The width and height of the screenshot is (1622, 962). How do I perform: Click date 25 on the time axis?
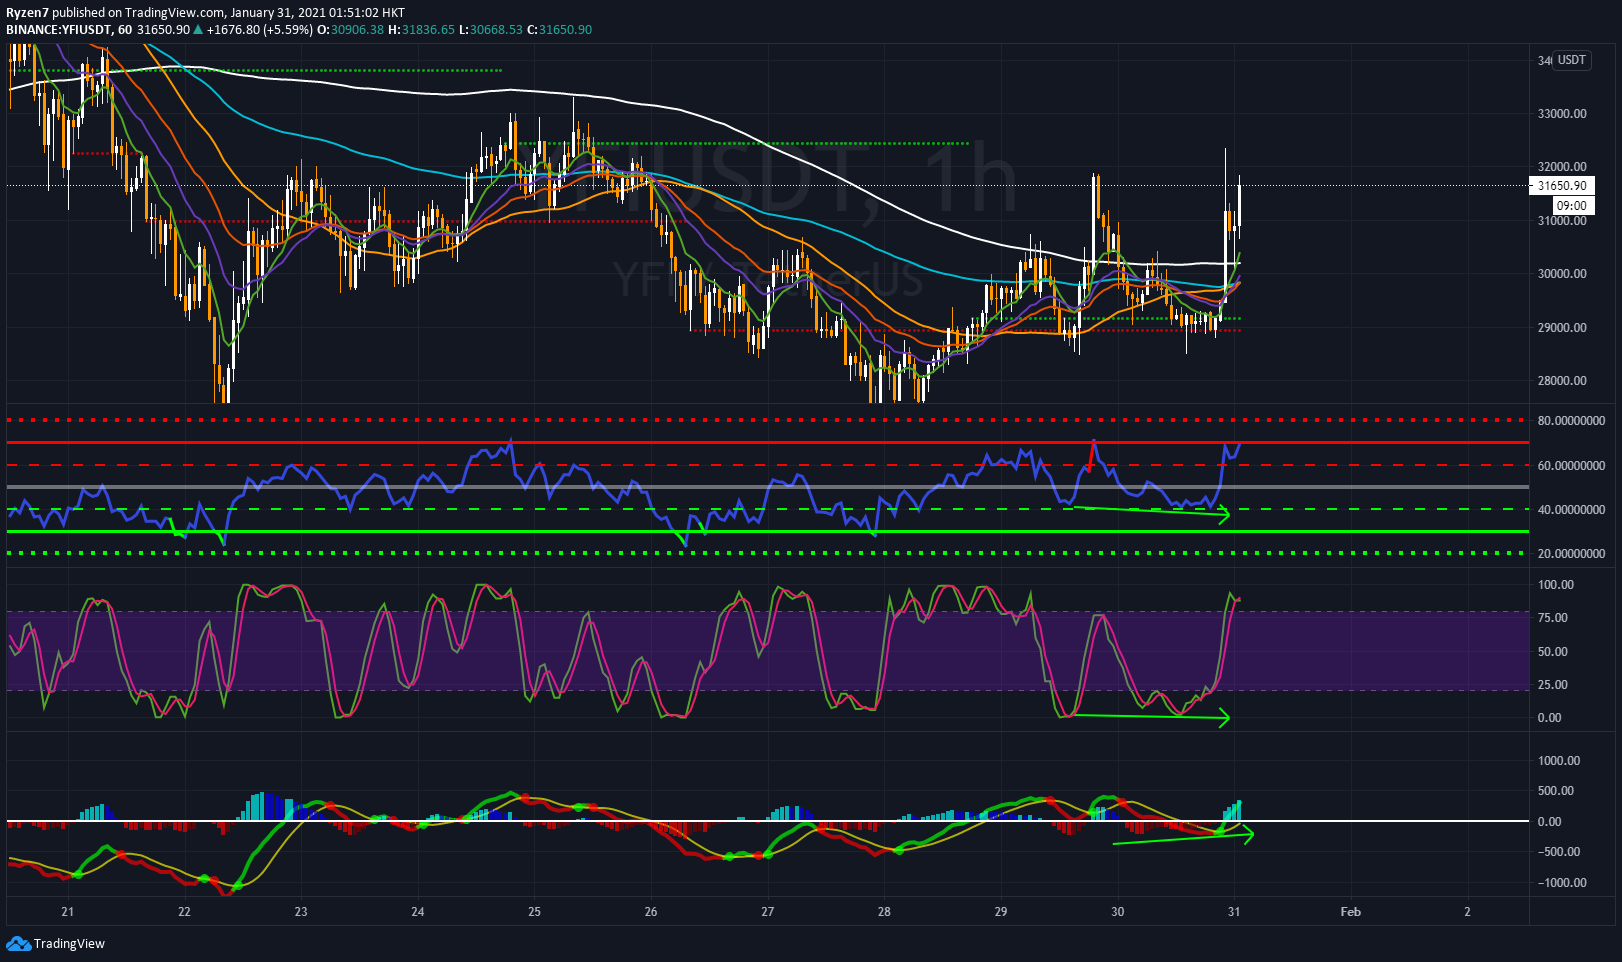tap(534, 912)
